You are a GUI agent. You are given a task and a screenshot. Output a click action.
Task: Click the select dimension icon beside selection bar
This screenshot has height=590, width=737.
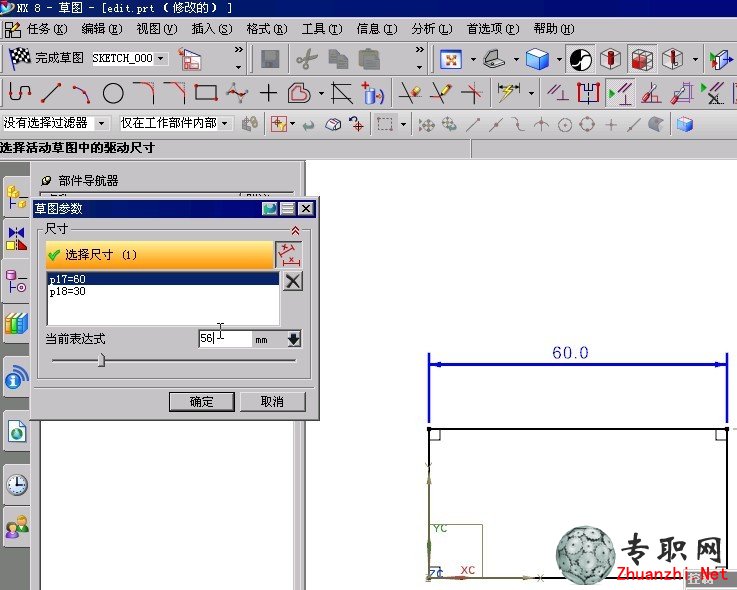tap(289, 255)
